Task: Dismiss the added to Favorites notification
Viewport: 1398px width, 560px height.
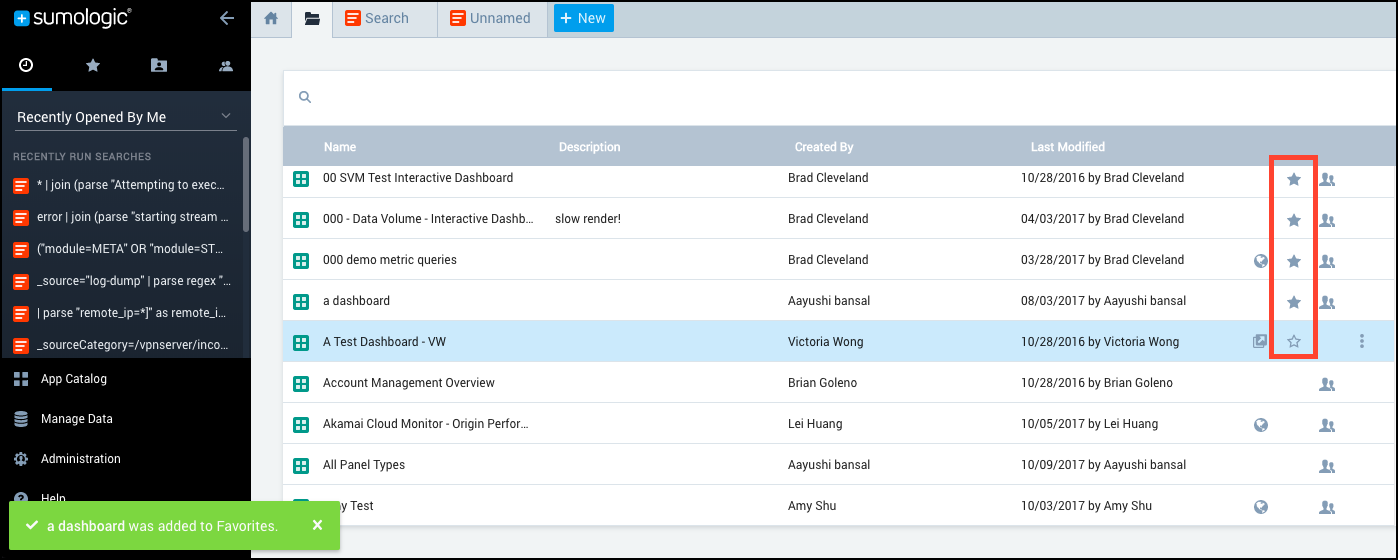Action: click(317, 525)
